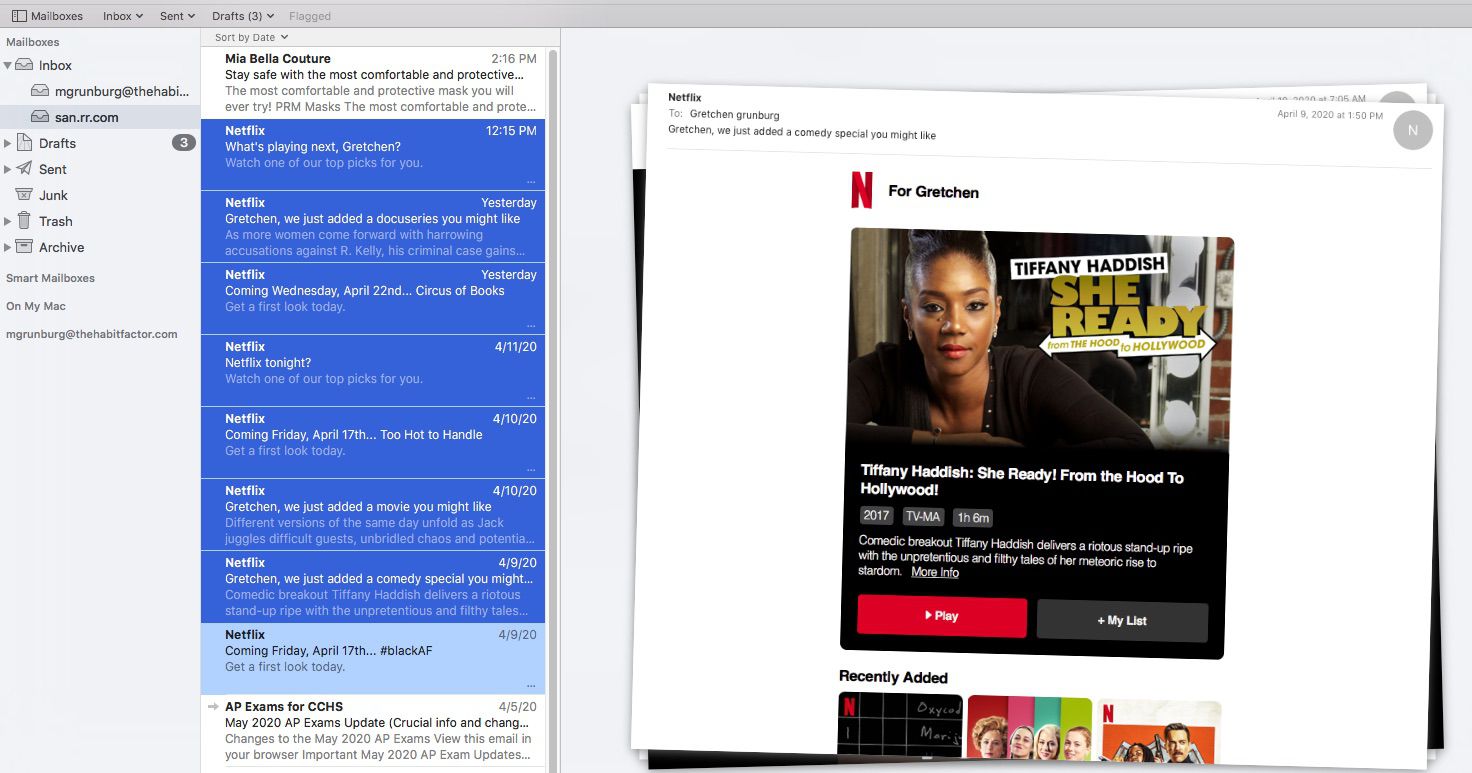Click the title Tiffany Haddish: She Ready!
Image resolution: width=1472 pixels, height=773 pixels.
click(1021, 482)
